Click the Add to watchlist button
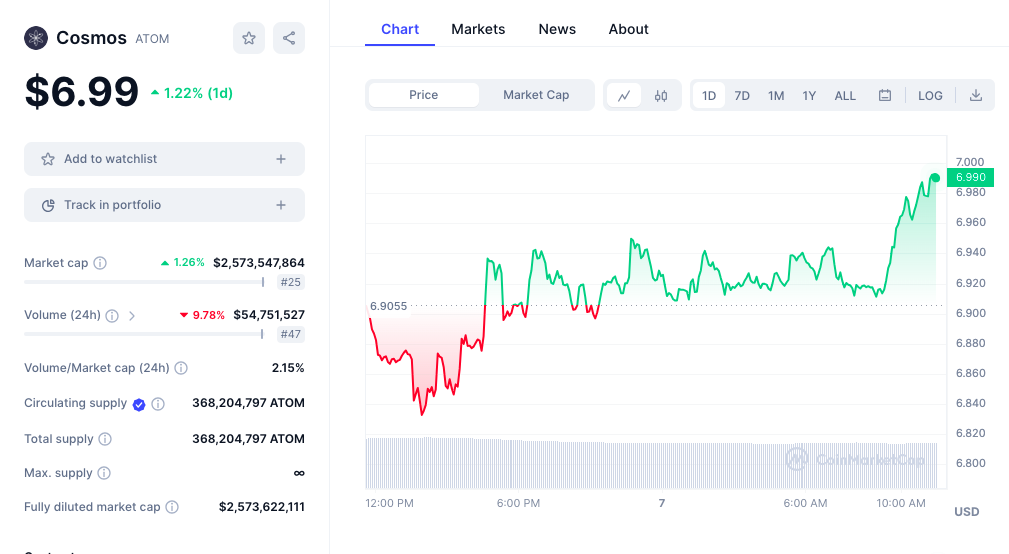Viewport: 1009px width, 554px height. pos(164,159)
